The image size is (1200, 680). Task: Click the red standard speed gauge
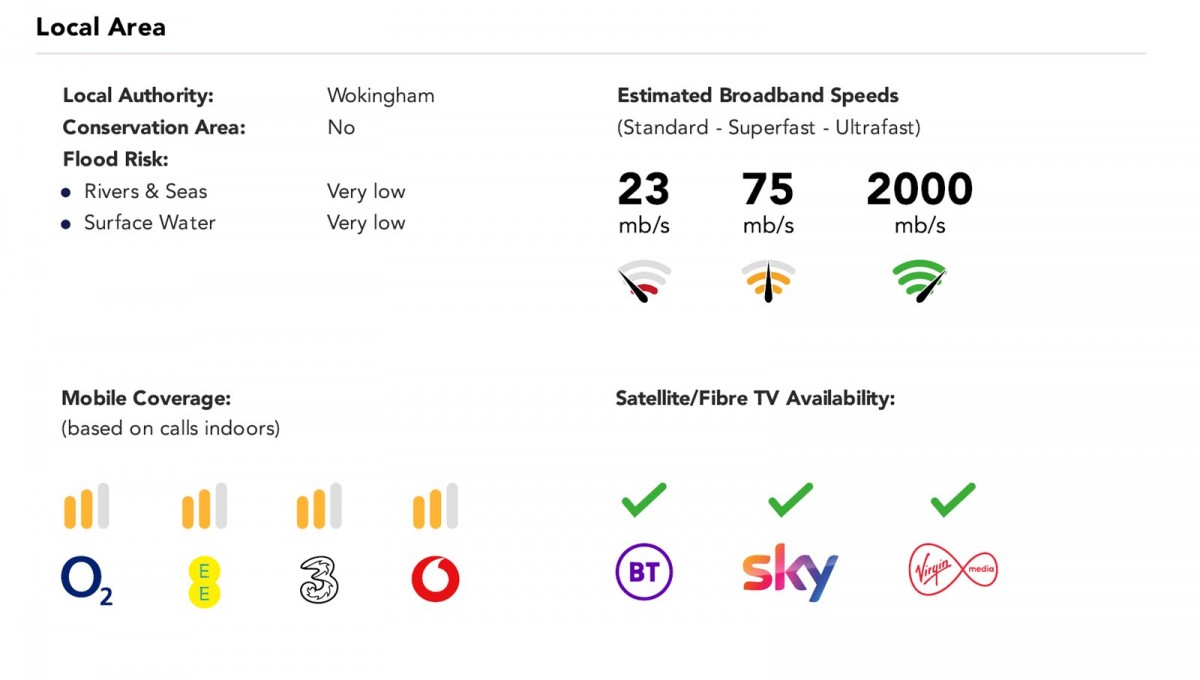click(644, 281)
